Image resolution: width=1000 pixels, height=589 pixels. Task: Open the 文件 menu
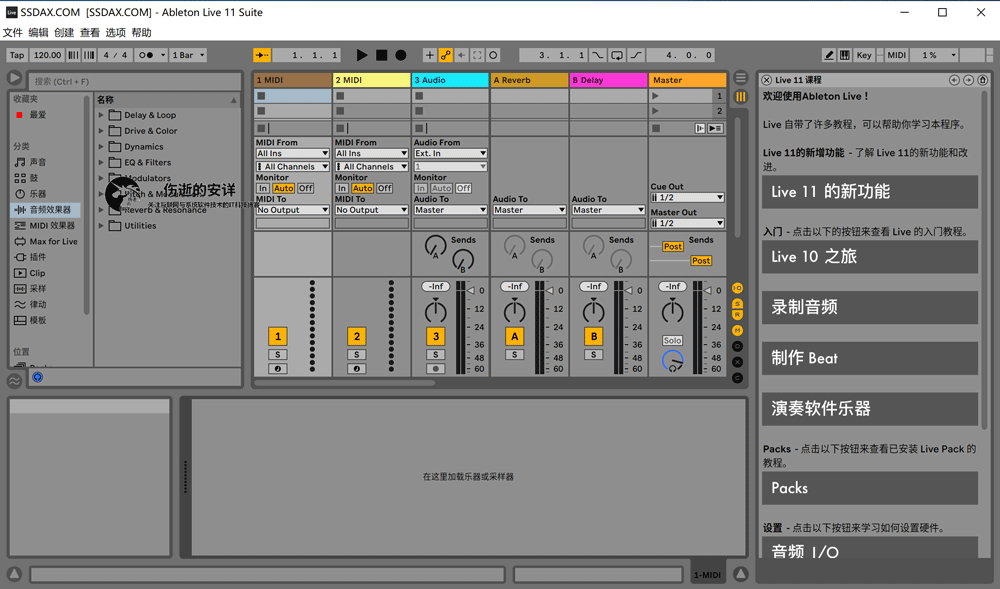pyautogui.click(x=13, y=33)
